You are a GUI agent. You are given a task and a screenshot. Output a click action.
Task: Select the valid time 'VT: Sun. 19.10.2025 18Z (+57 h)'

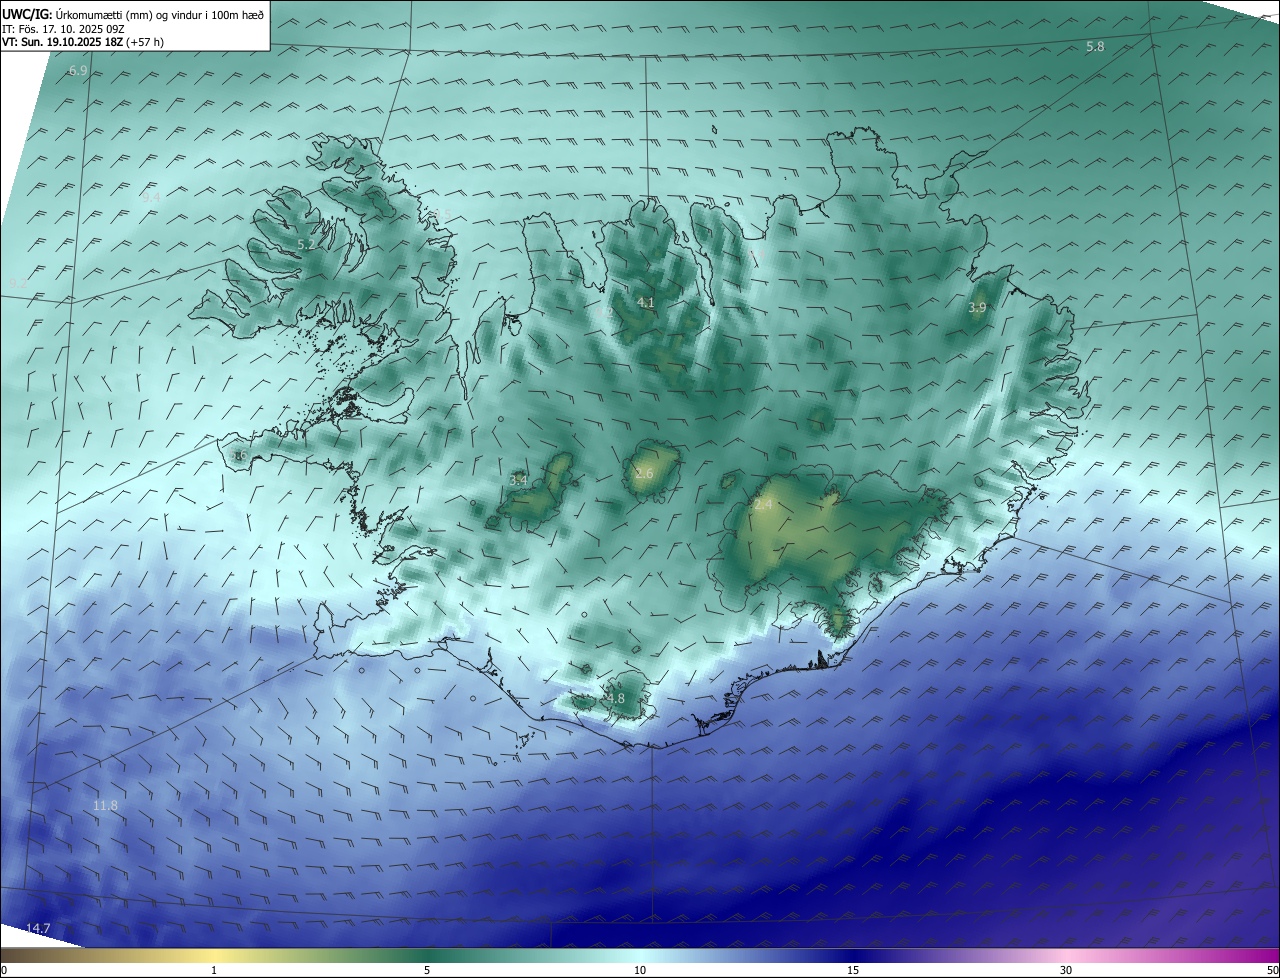[83, 42]
